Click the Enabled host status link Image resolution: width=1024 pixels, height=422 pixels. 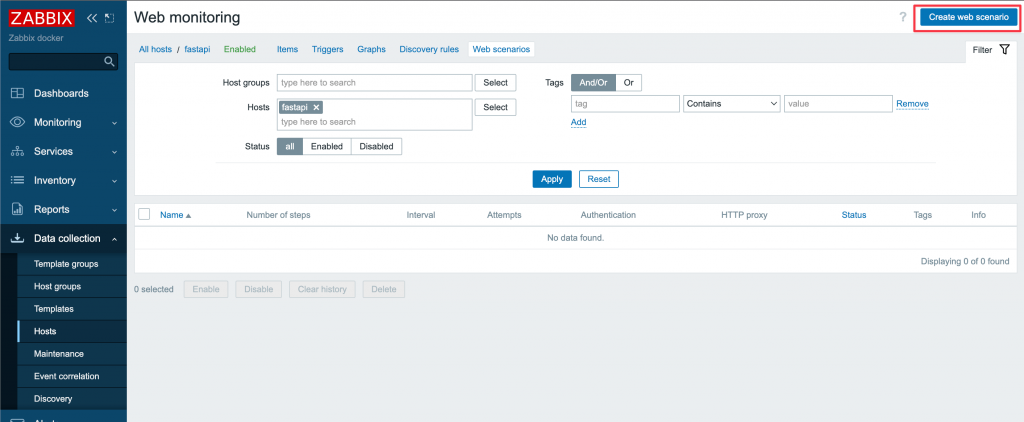240,49
